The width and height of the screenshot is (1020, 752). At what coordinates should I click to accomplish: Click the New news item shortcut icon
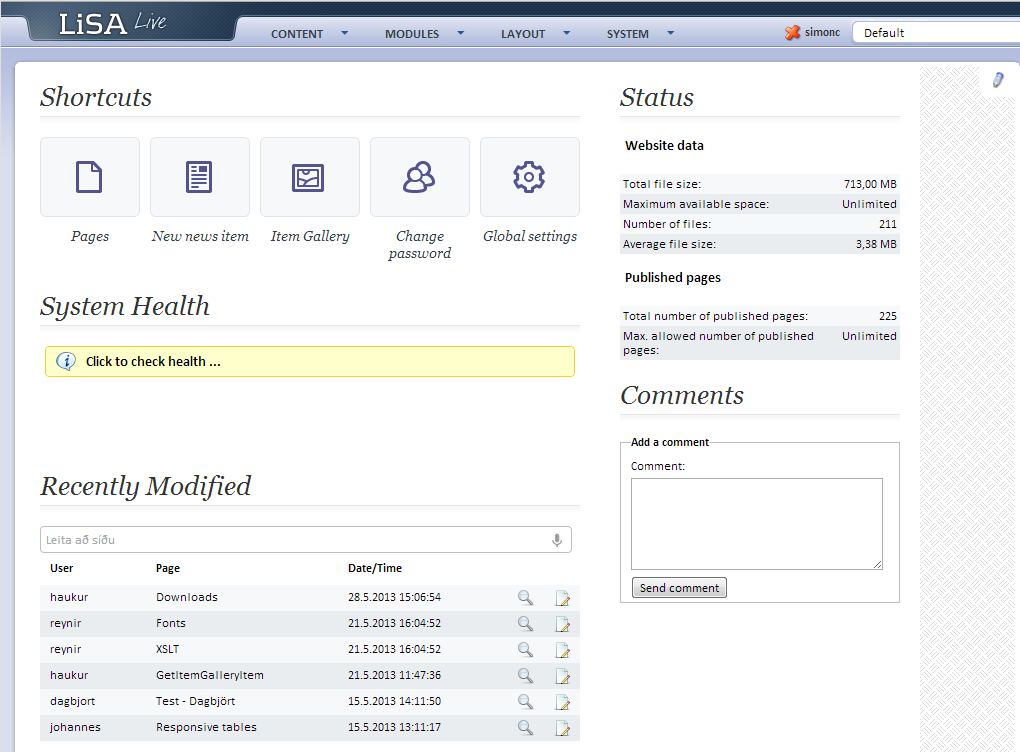click(x=199, y=177)
